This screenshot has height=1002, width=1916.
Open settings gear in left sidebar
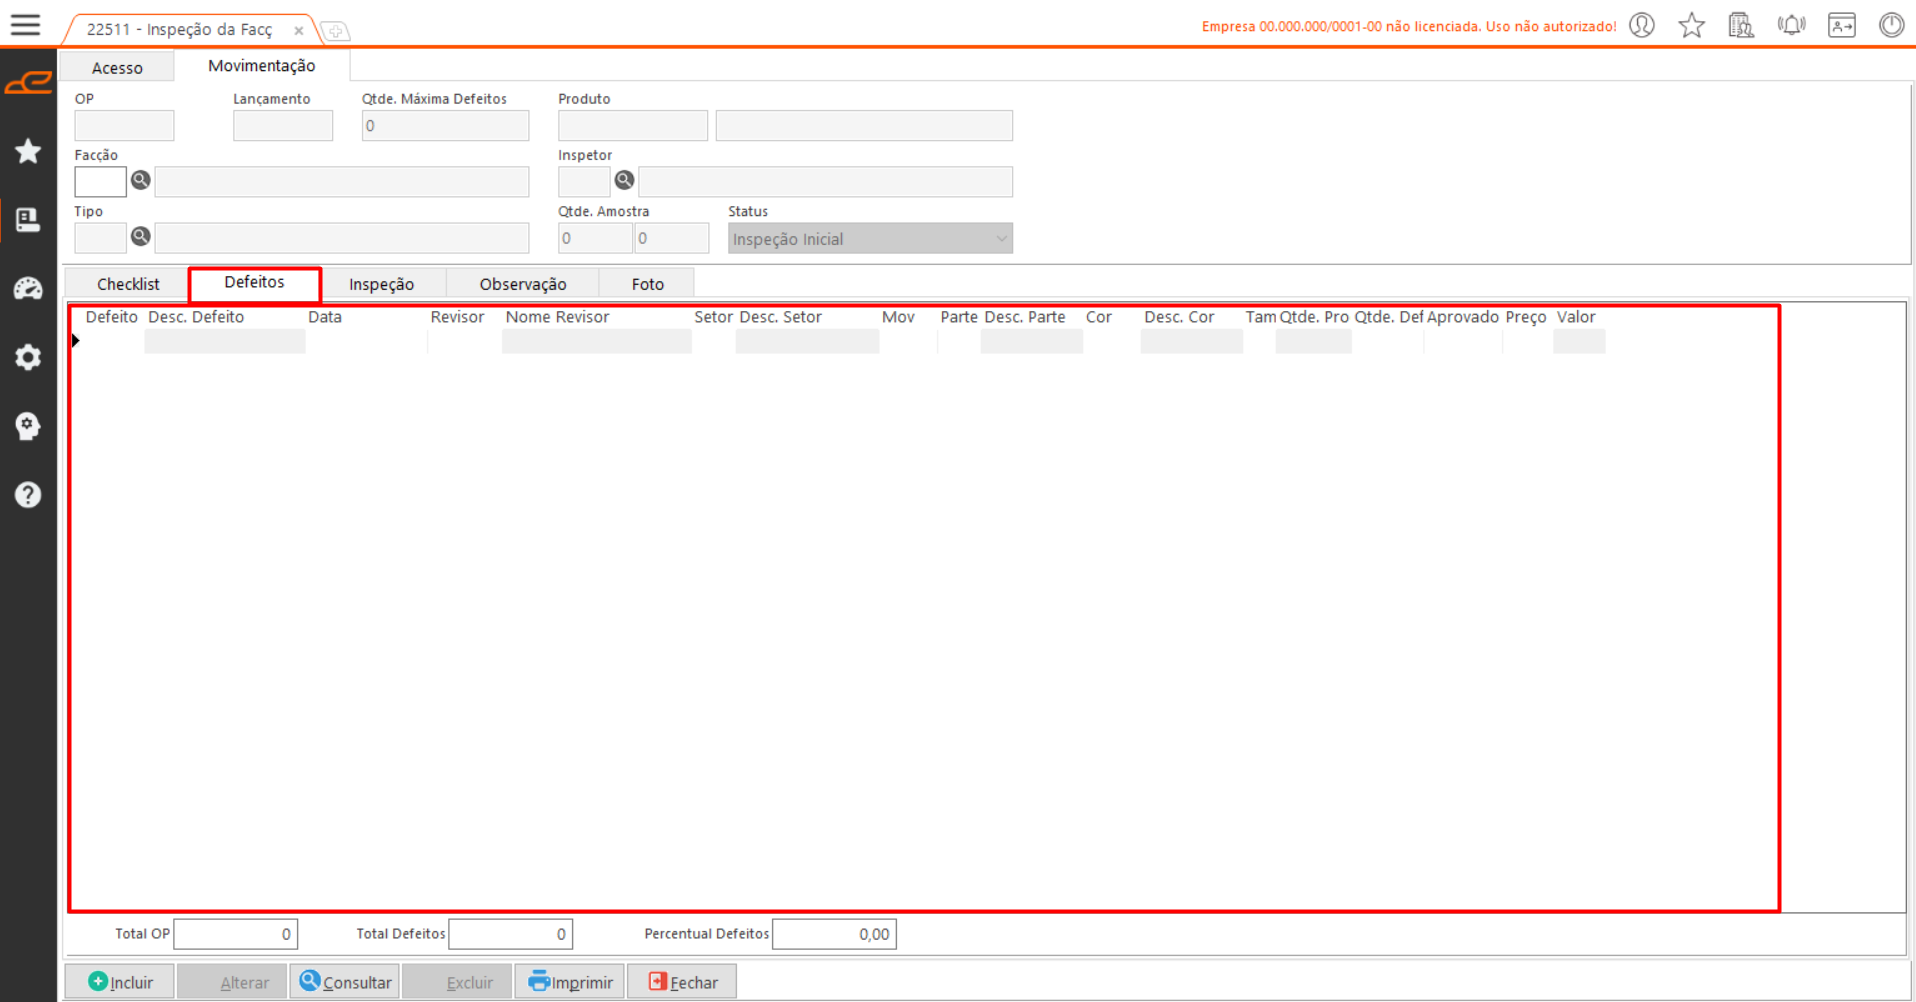point(28,357)
